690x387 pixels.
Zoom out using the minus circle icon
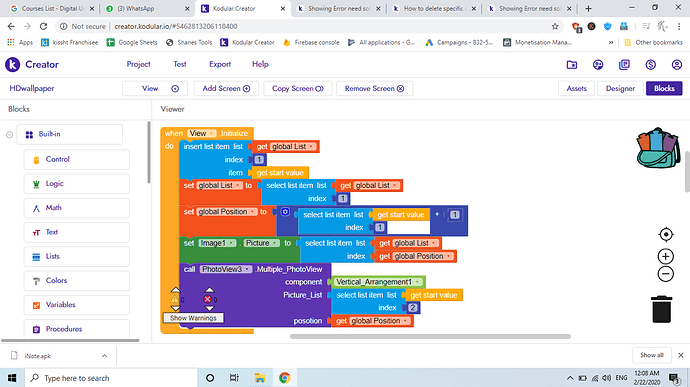666,274
